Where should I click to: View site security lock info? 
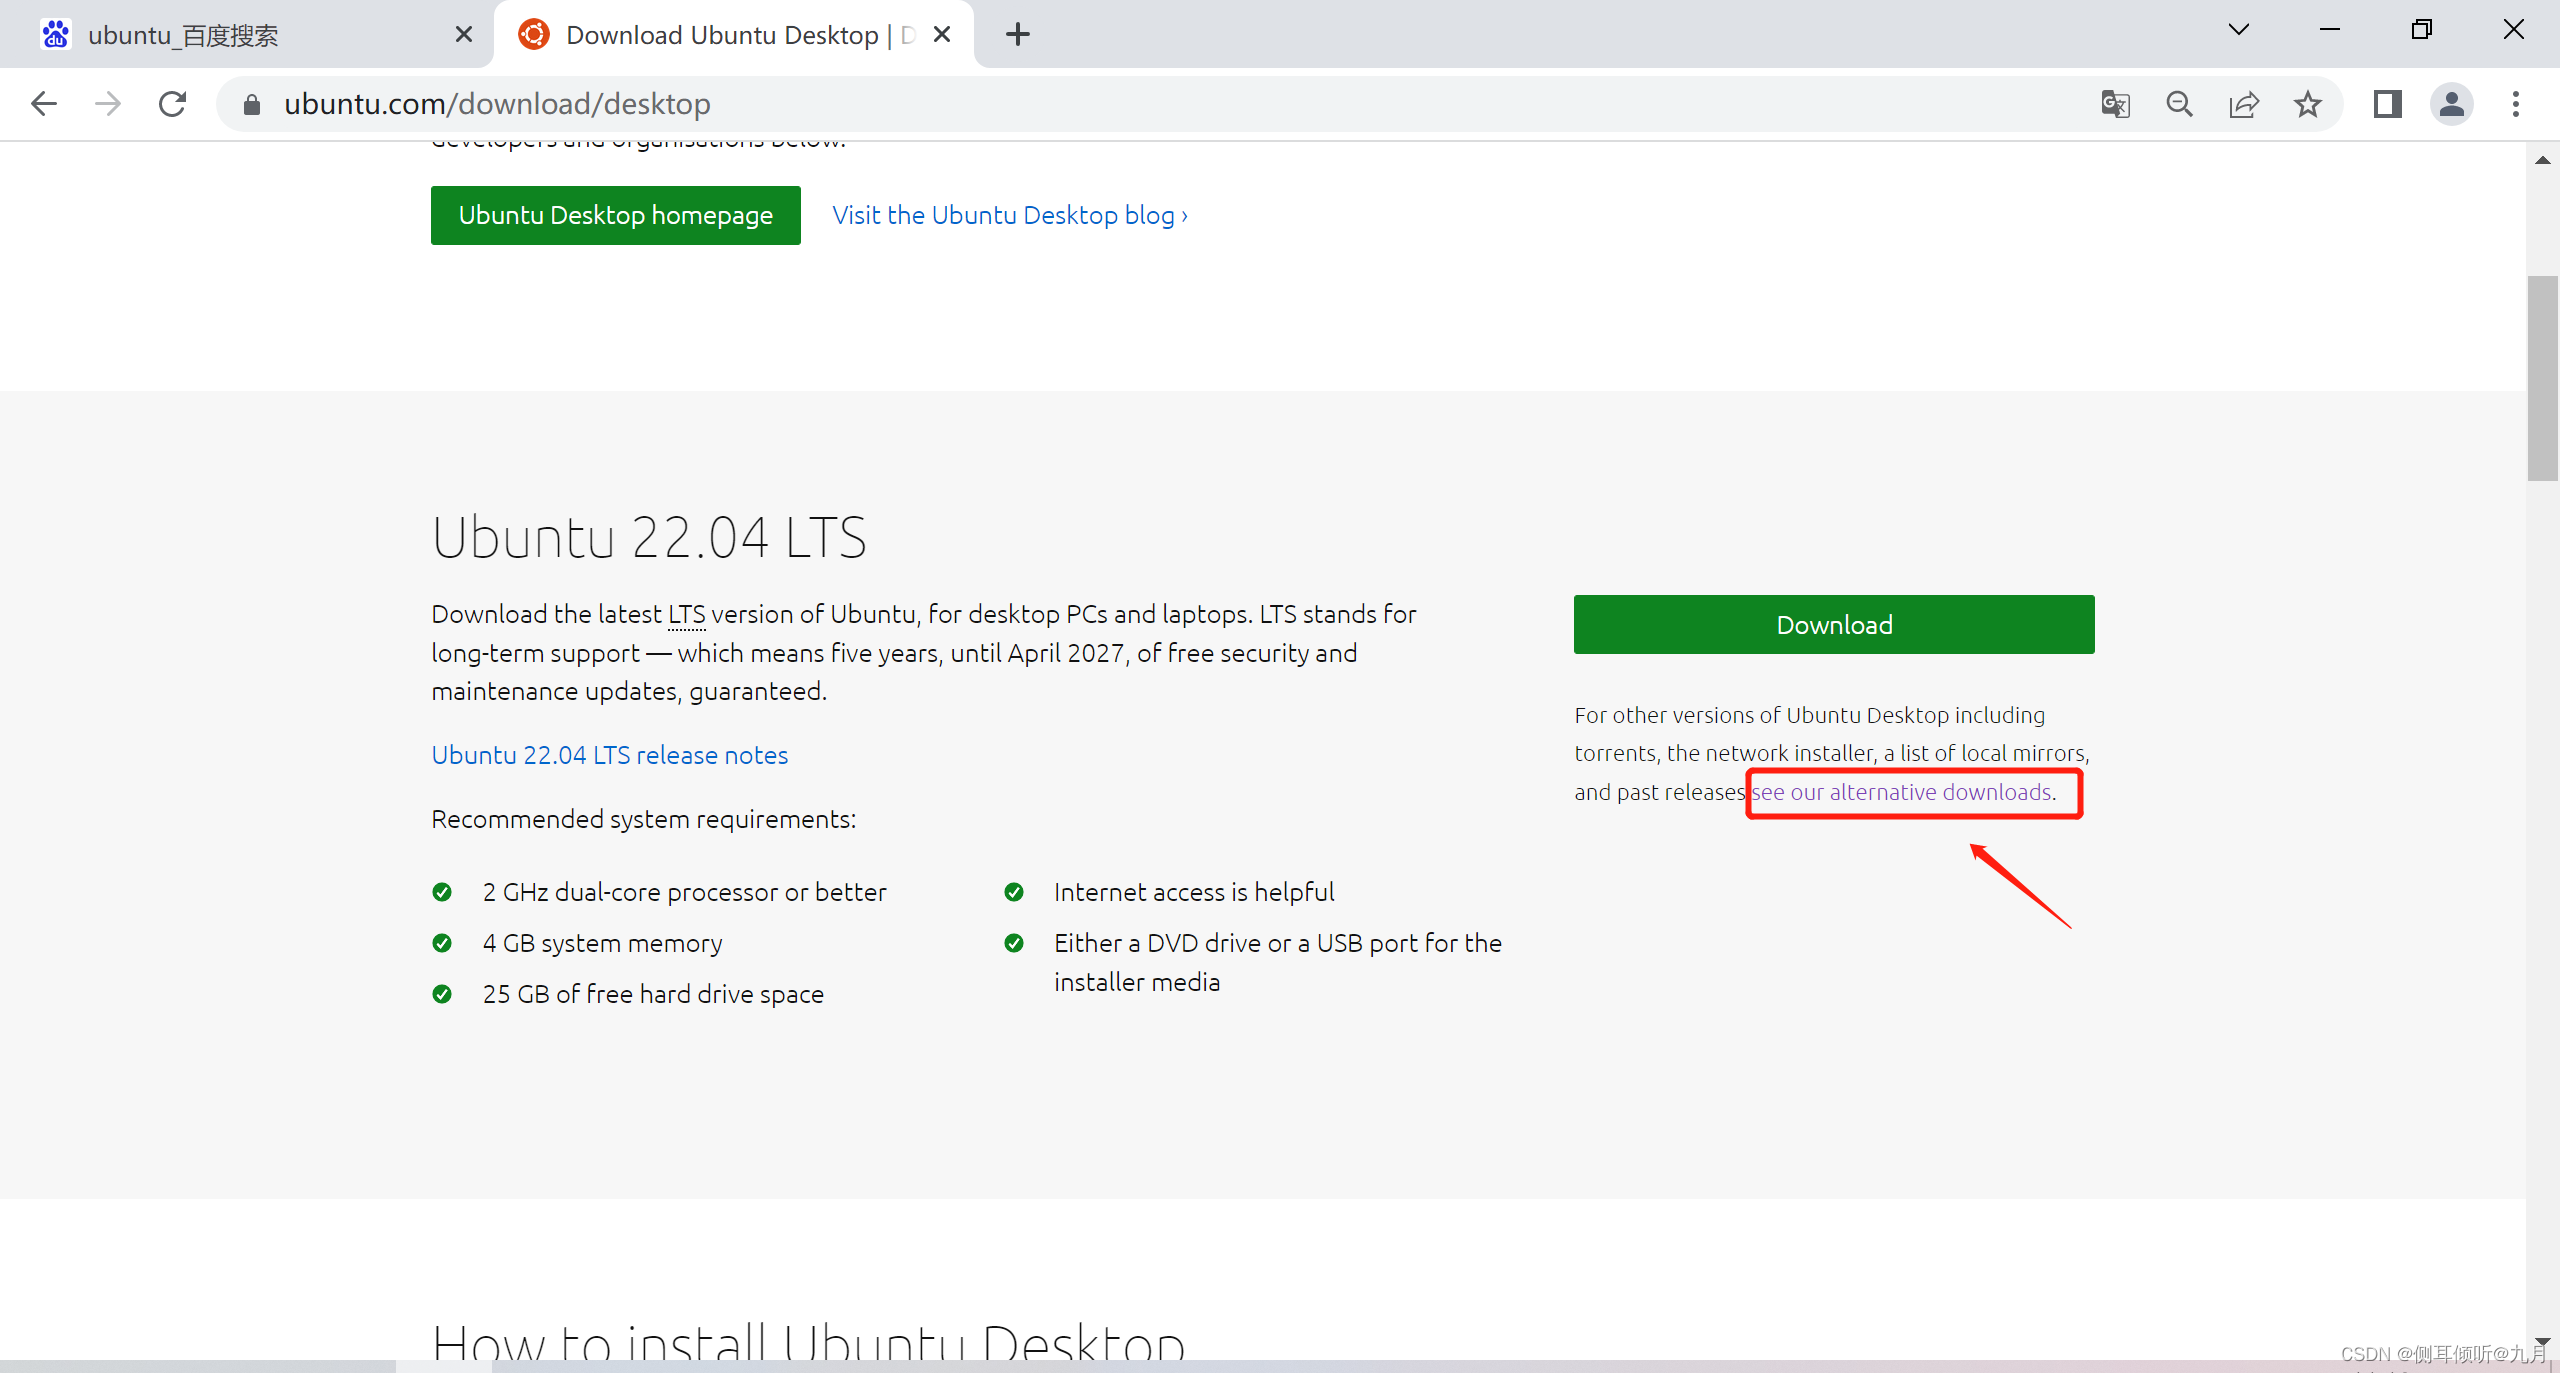point(252,104)
